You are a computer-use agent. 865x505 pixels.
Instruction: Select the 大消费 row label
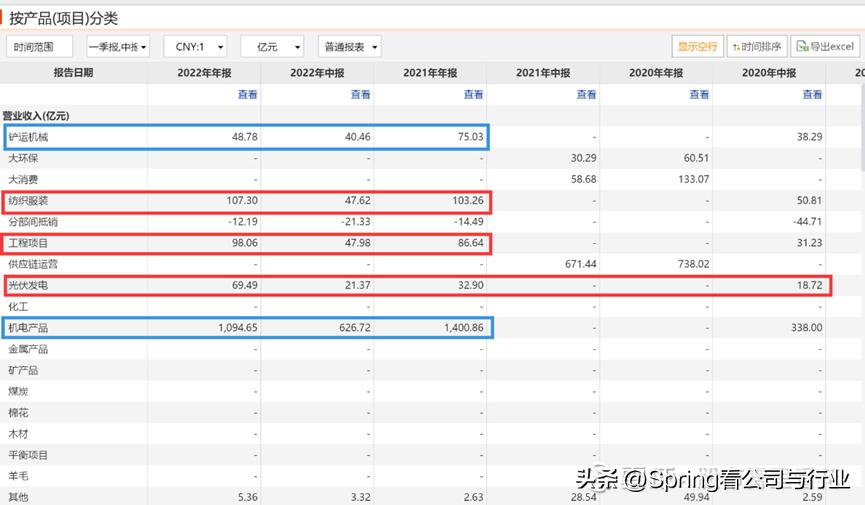pyautogui.click(x=23, y=179)
